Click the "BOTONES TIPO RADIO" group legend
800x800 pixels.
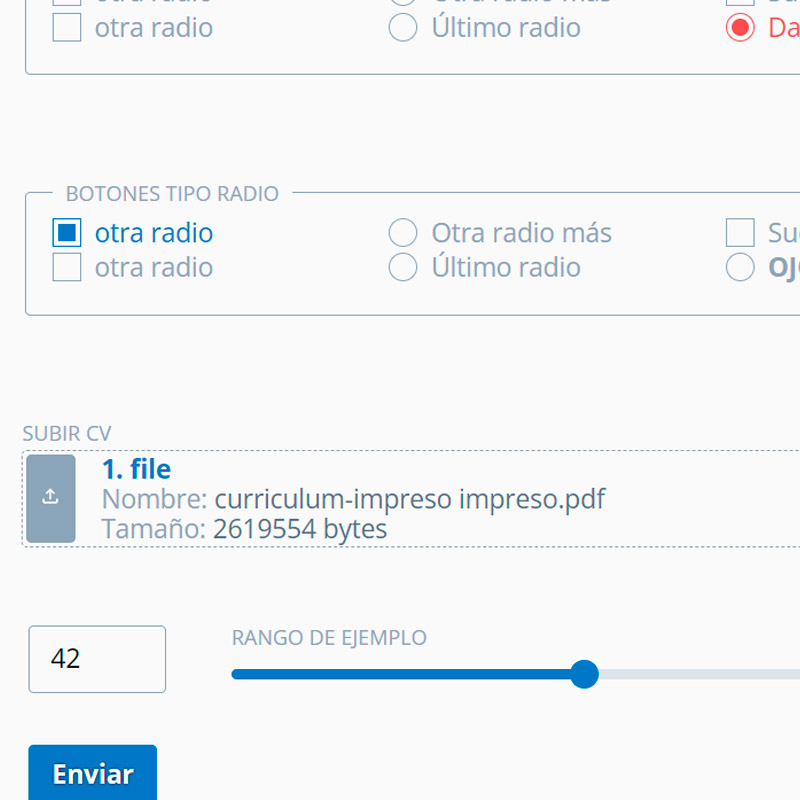pos(172,194)
